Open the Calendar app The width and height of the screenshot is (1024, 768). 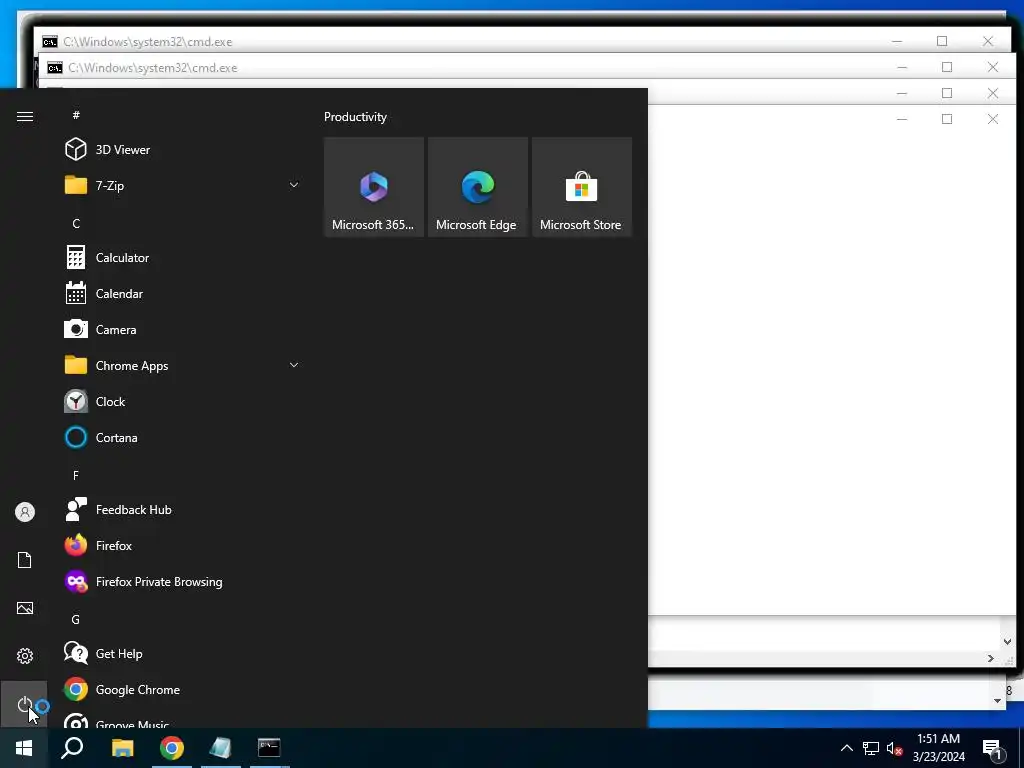click(x=183, y=294)
